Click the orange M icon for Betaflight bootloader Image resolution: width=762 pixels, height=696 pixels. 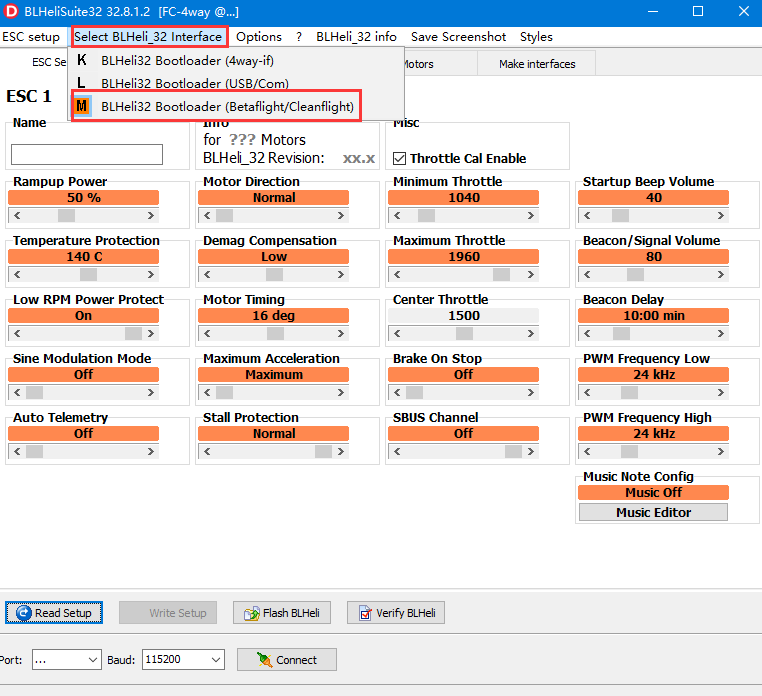point(82,106)
